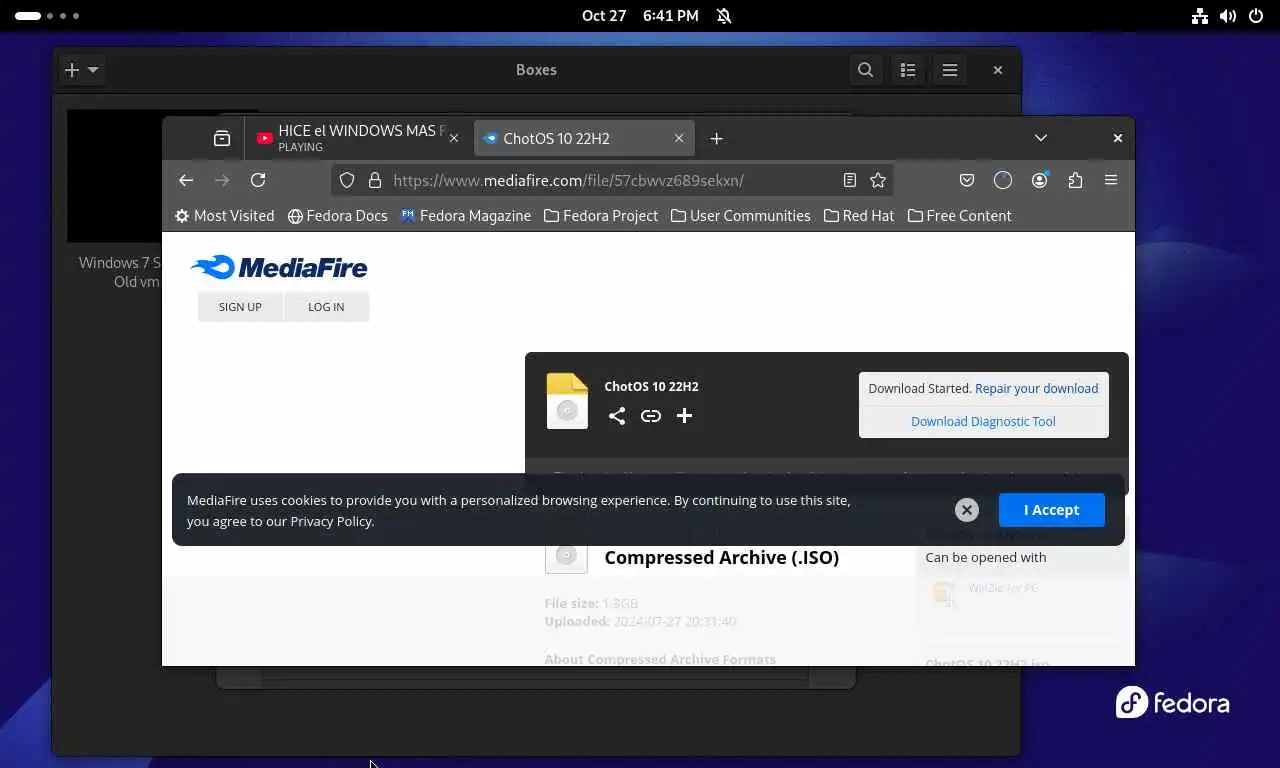
Task: Click the Privacy Policy text in cookie banner
Action: [331, 521]
